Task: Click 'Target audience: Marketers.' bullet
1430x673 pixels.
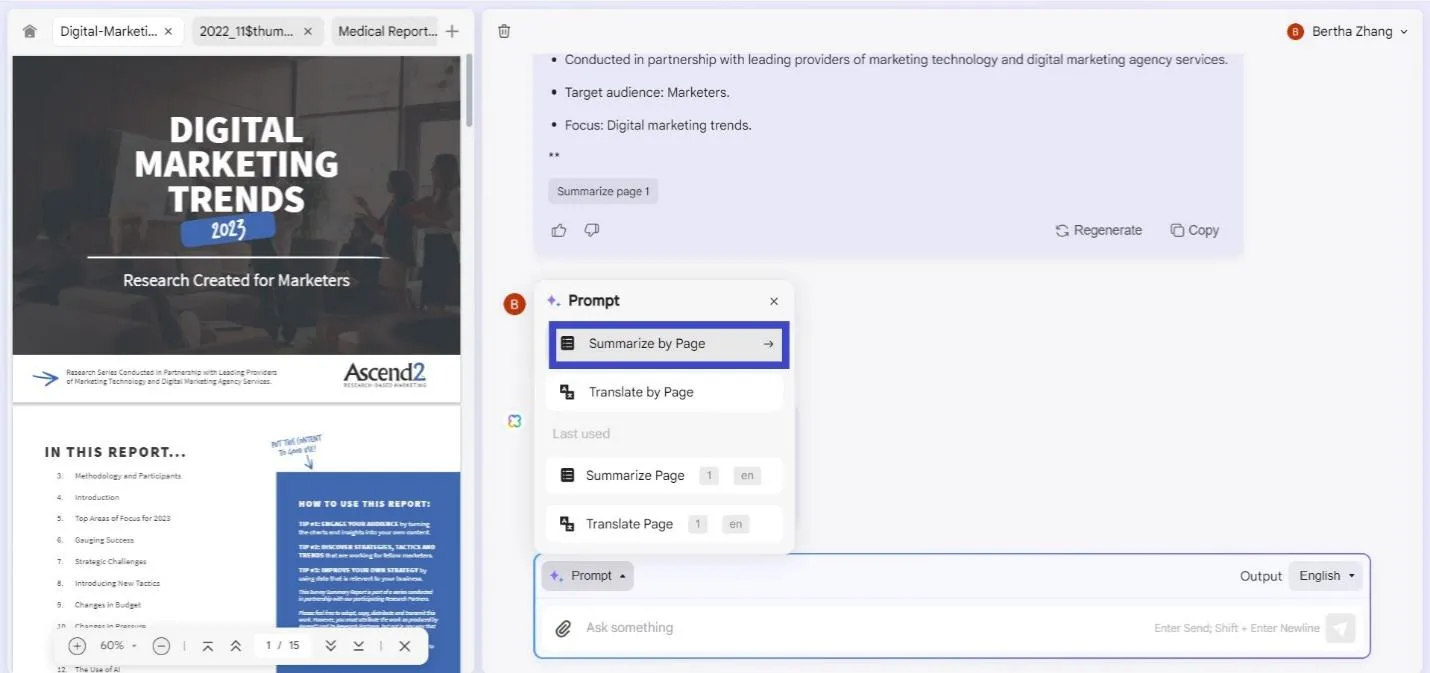Action: 646,92
